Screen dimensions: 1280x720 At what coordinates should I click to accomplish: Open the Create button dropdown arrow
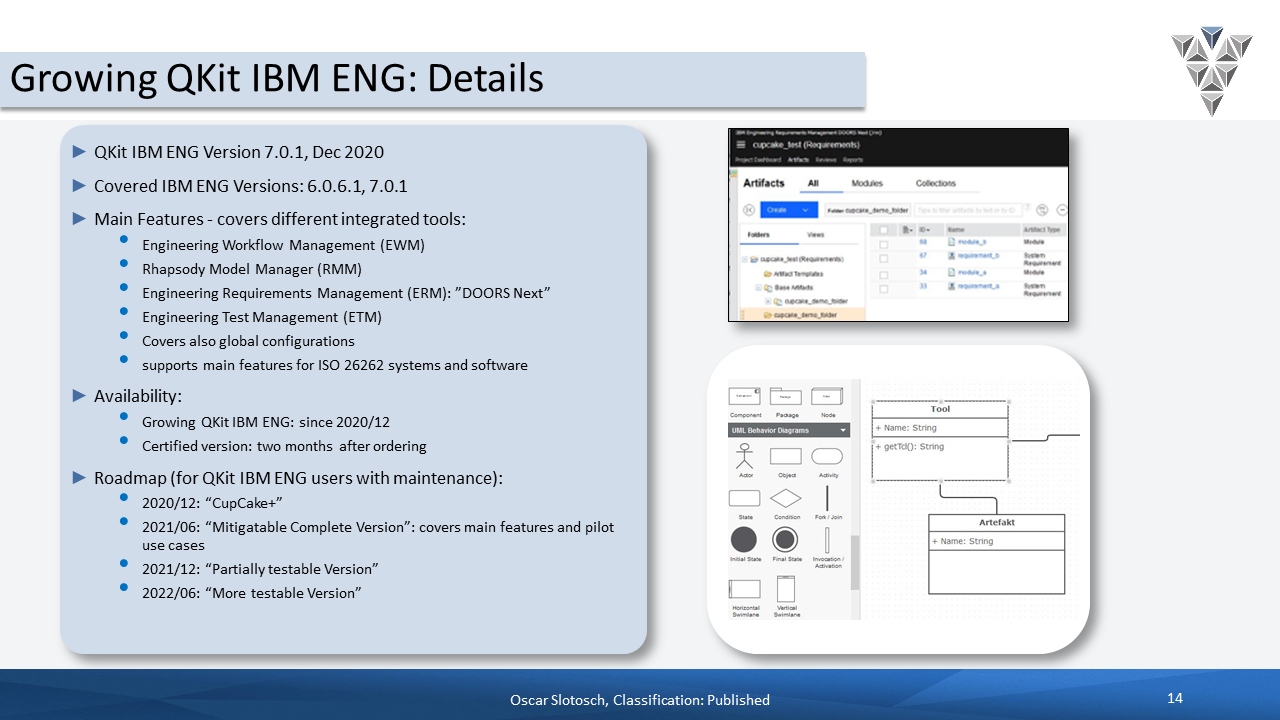(805, 210)
